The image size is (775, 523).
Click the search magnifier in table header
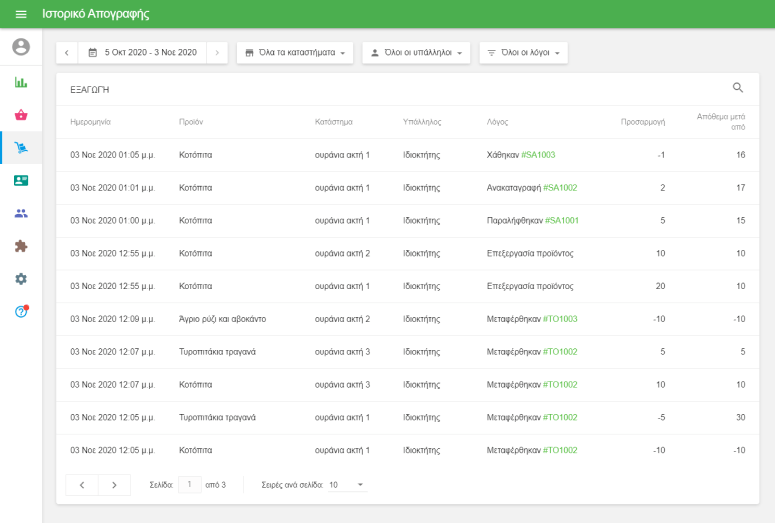(x=738, y=88)
